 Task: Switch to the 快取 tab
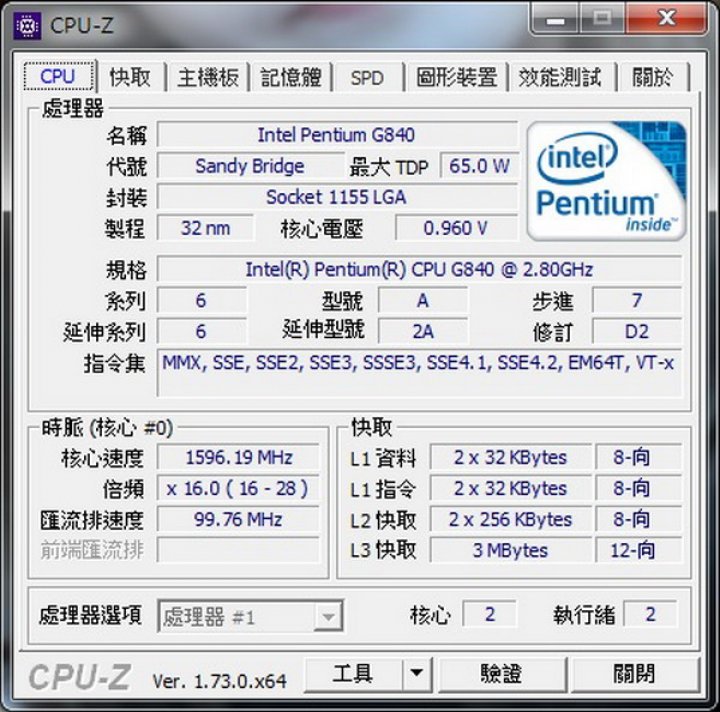[x=130, y=77]
